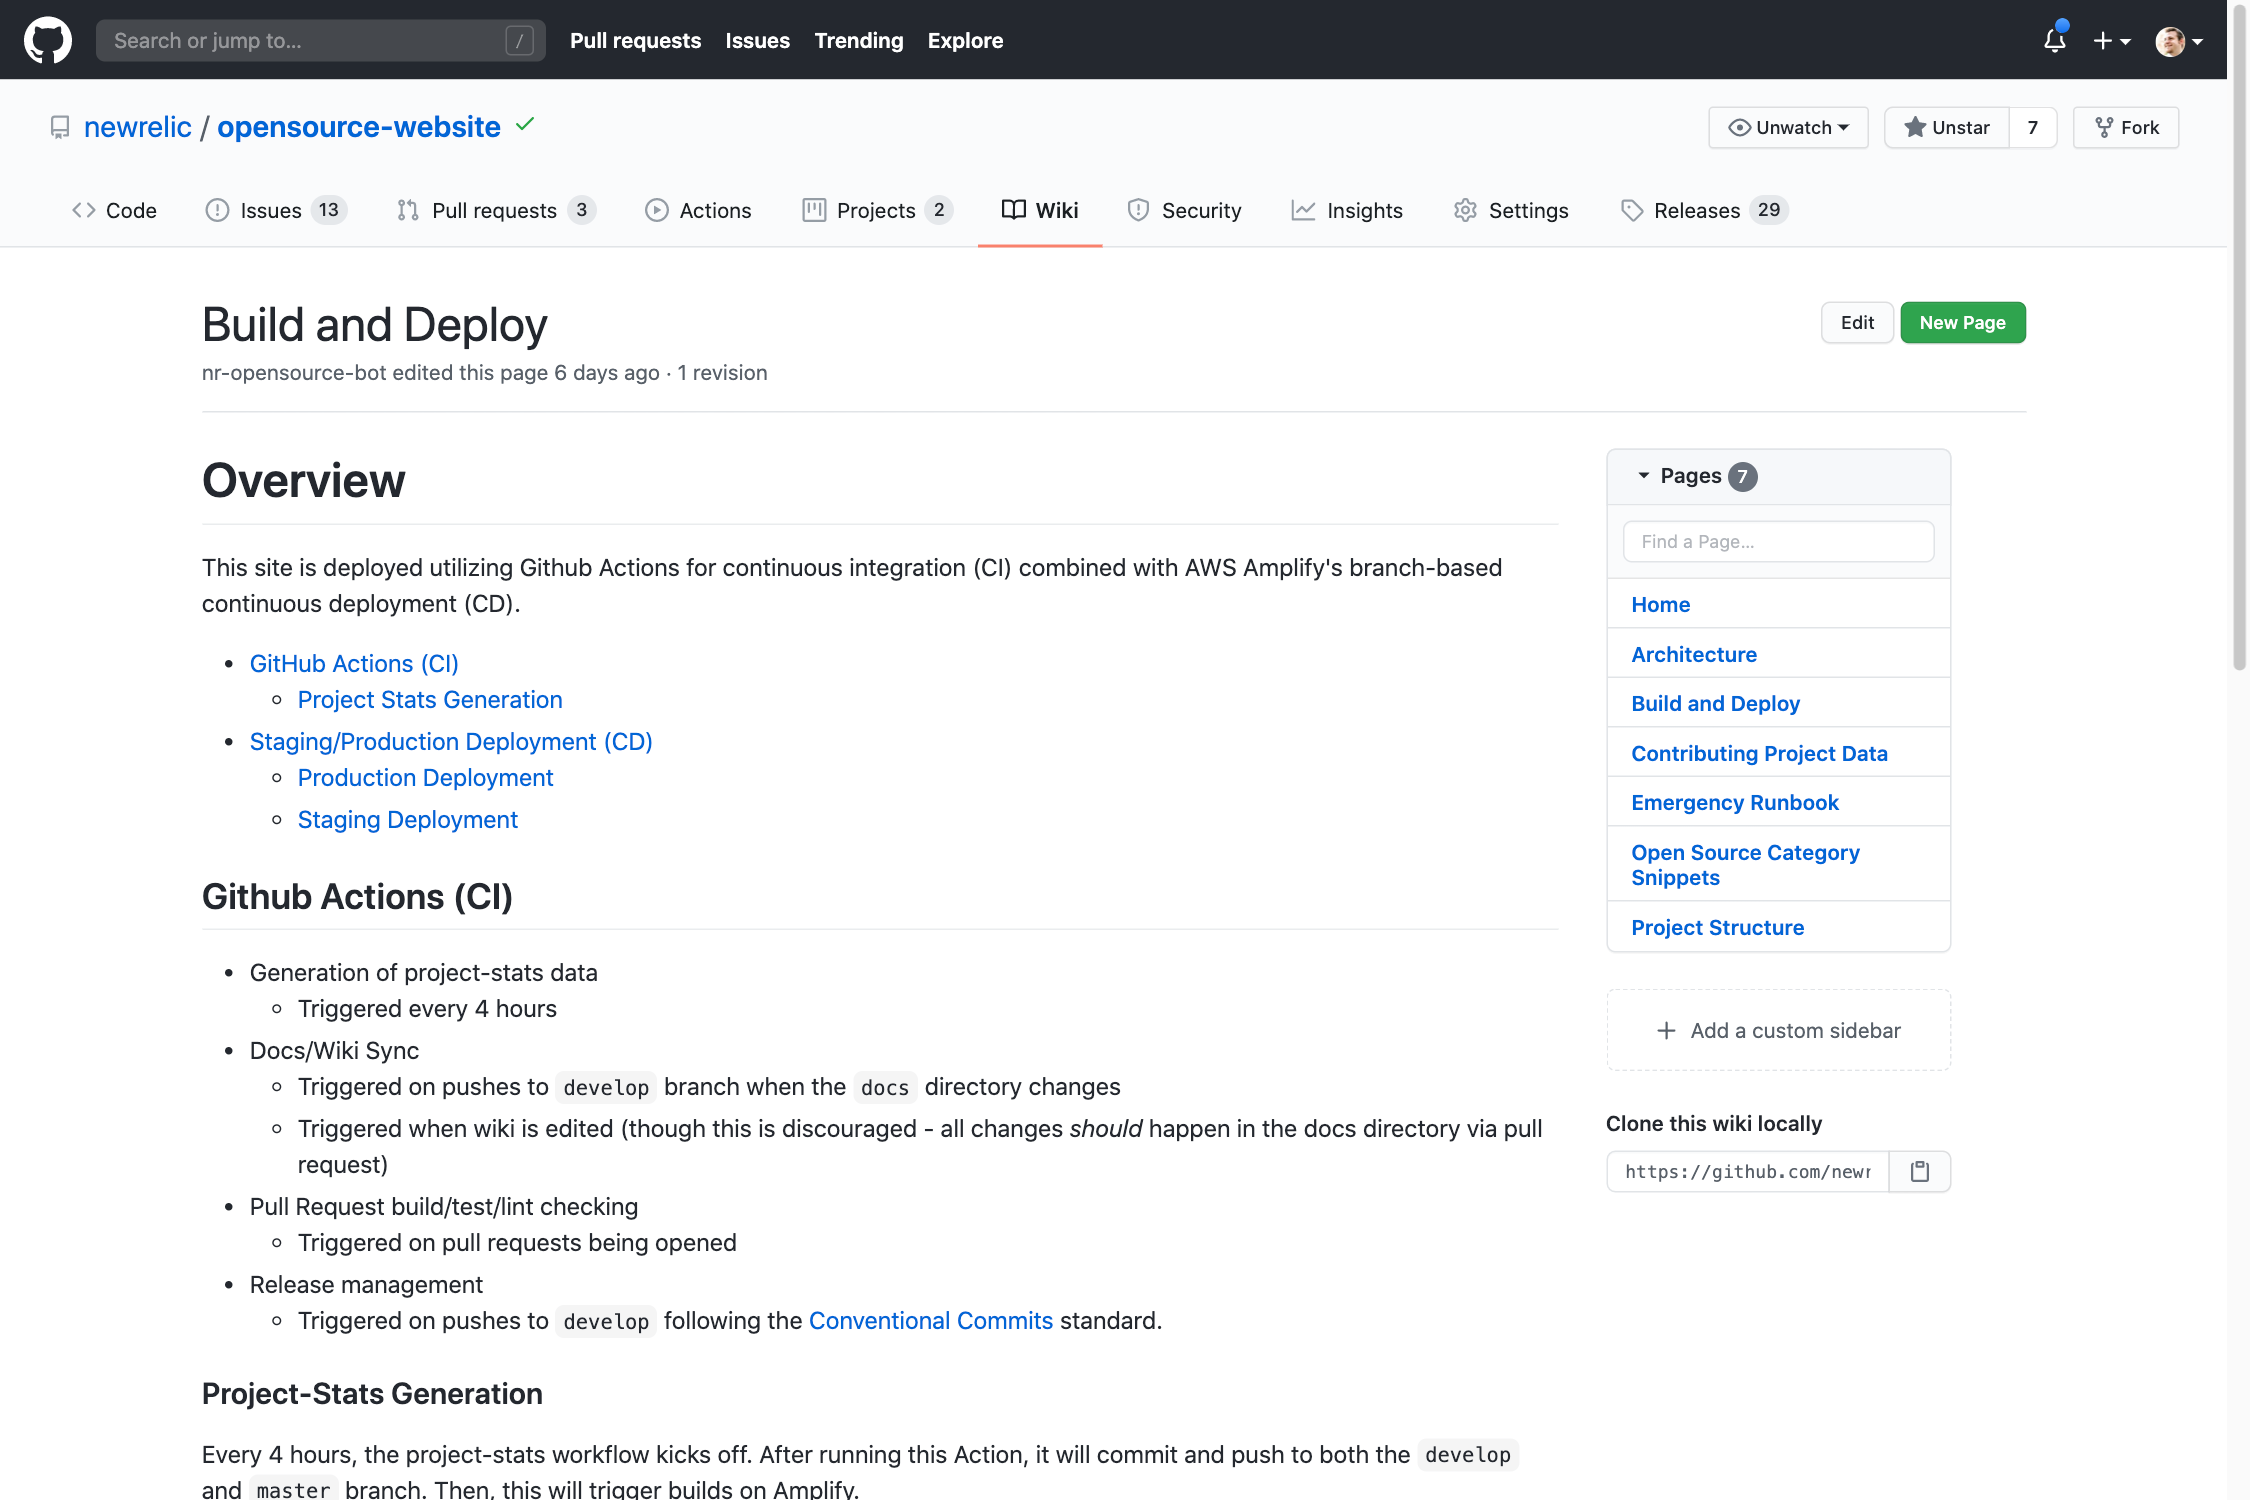Click the repository icon beside newrelic
The height and width of the screenshot is (1500, 2250).
tap(60, 127)
